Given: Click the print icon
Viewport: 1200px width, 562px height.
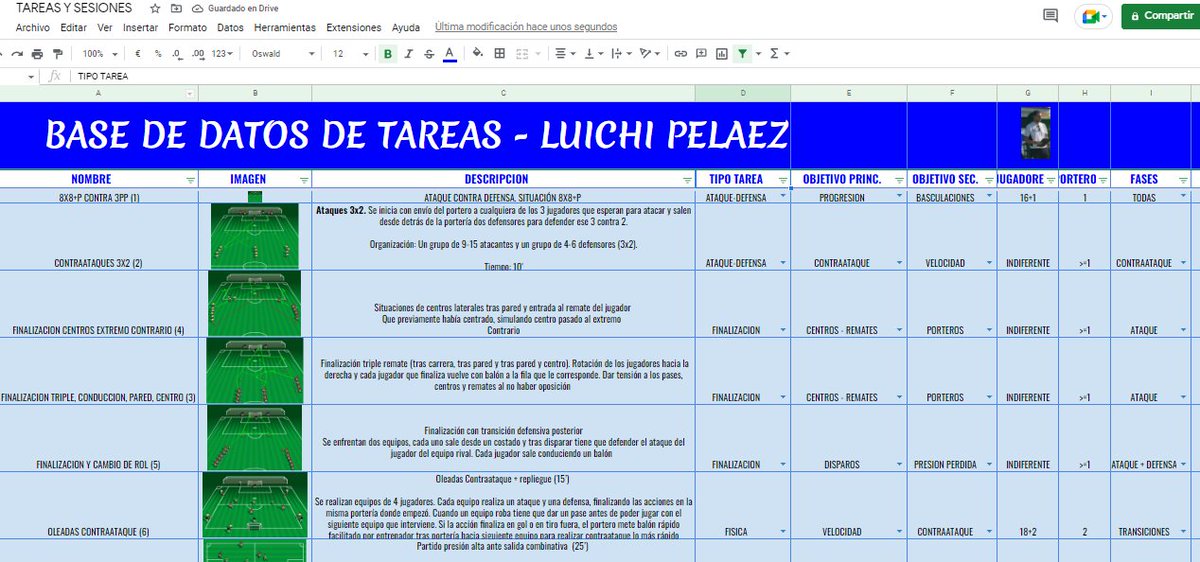Looking at the screenshot, I should (38, 53).
